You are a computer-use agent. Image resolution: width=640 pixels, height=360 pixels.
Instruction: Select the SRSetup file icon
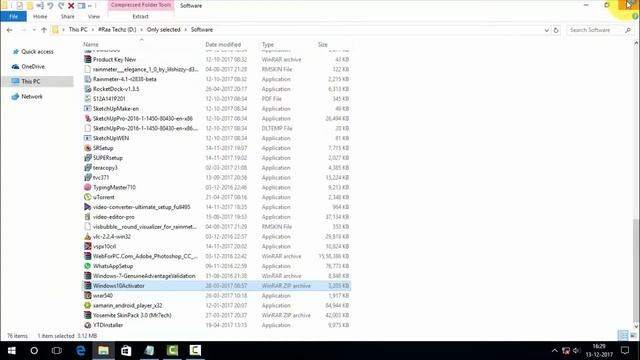(x=87, y=148)
